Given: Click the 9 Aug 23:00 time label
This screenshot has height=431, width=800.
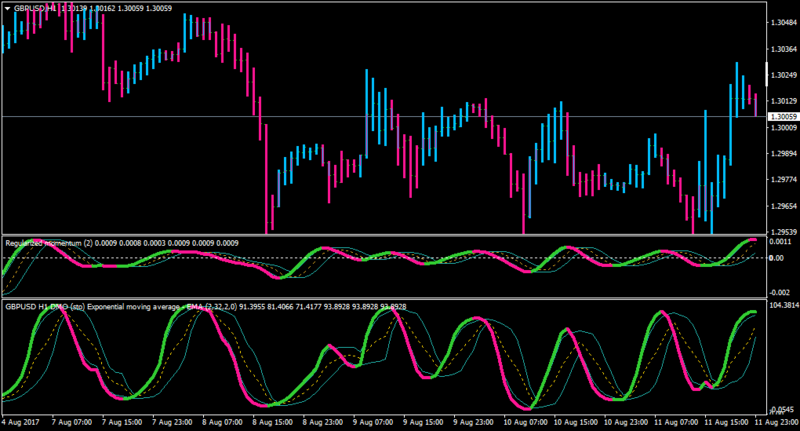Looking at the screenshot, I should click(473, 422).
